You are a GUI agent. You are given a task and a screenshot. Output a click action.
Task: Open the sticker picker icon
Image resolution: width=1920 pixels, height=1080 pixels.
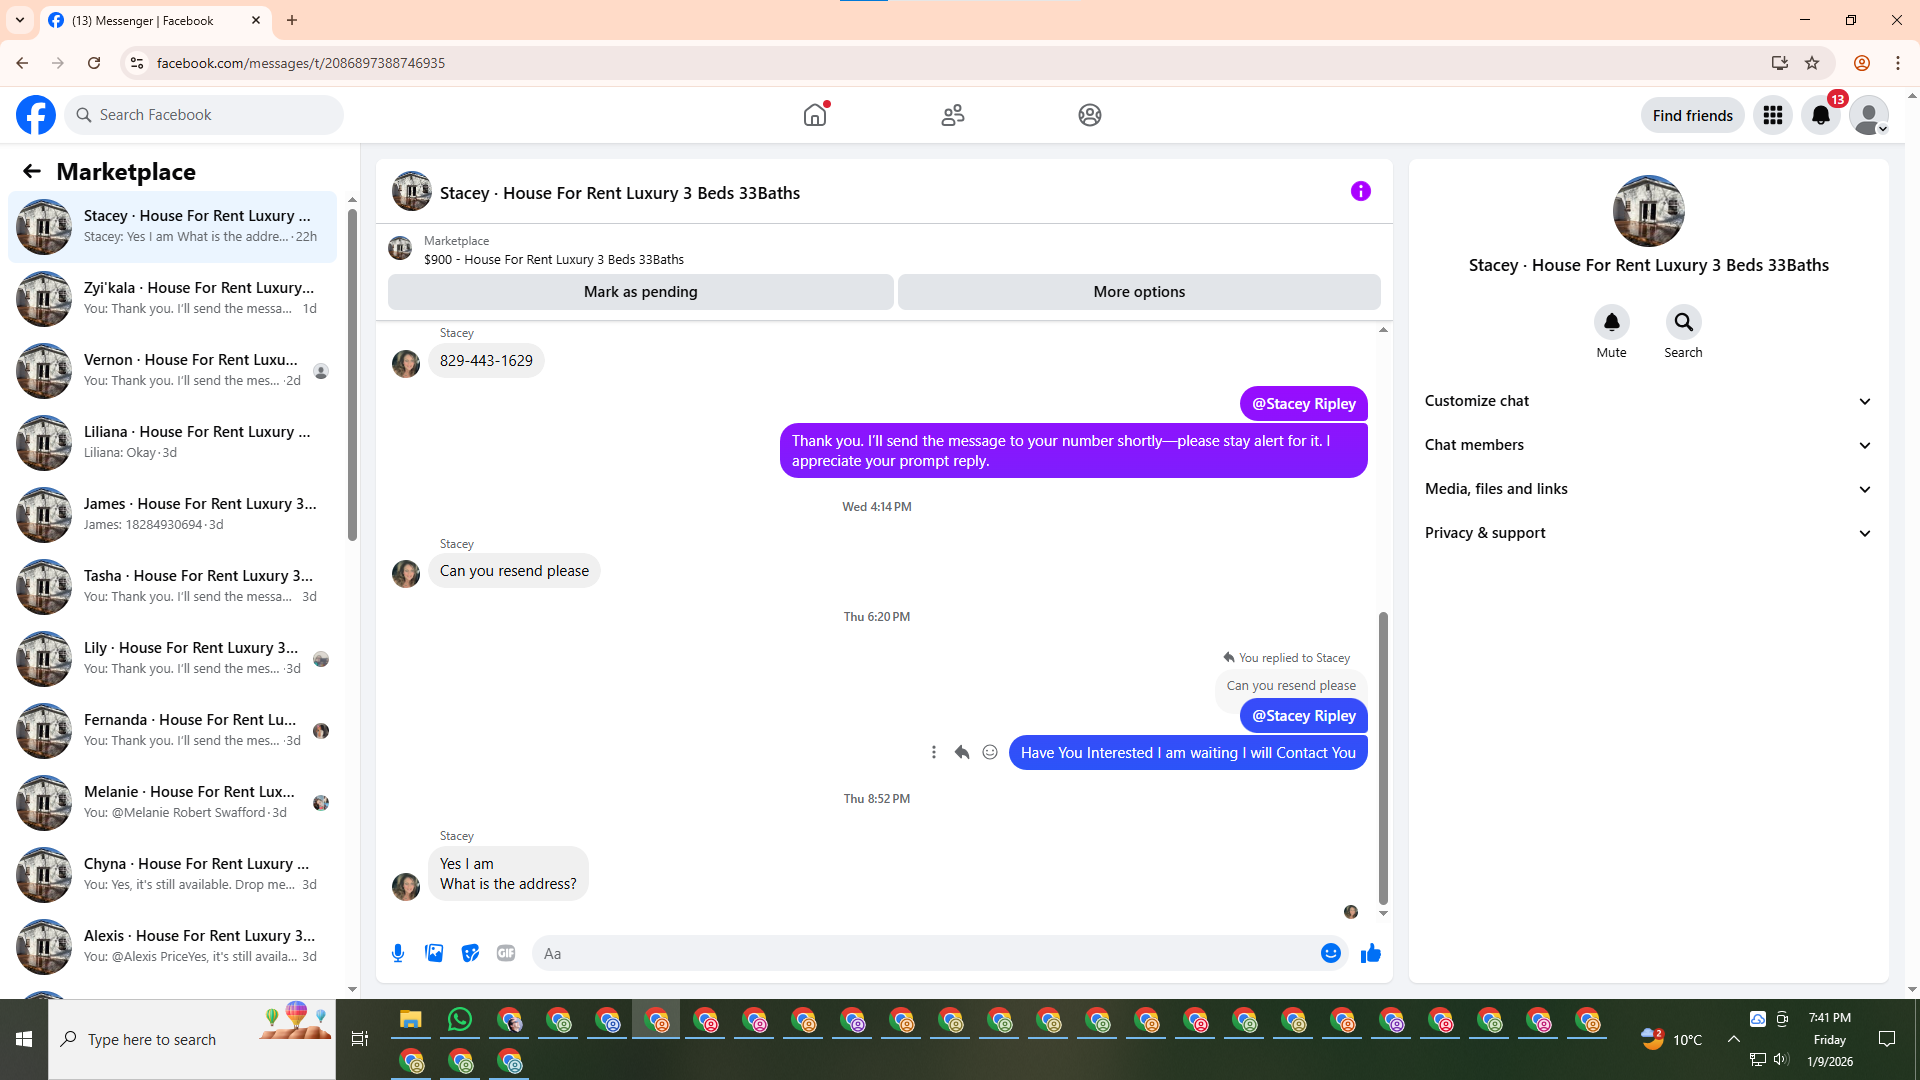tap(470, 953)
